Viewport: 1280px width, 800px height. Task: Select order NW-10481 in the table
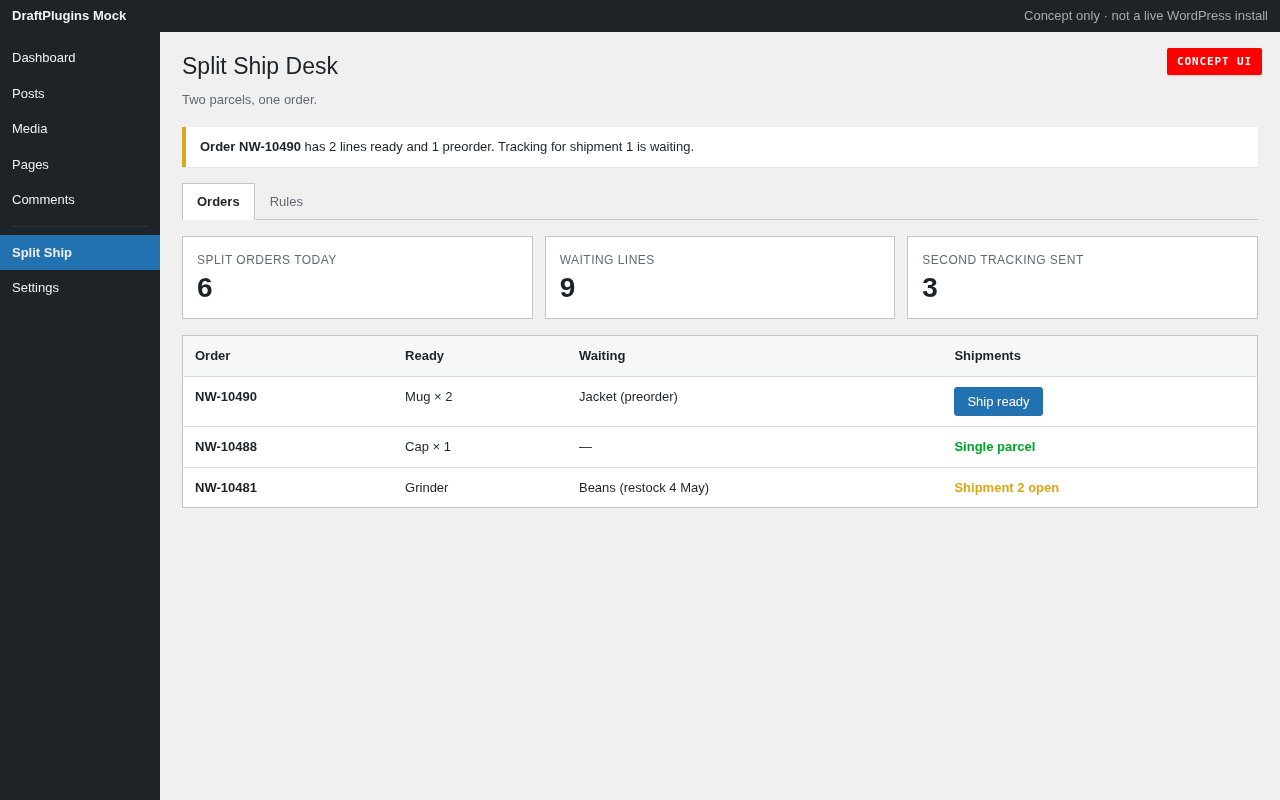(226, 488)
